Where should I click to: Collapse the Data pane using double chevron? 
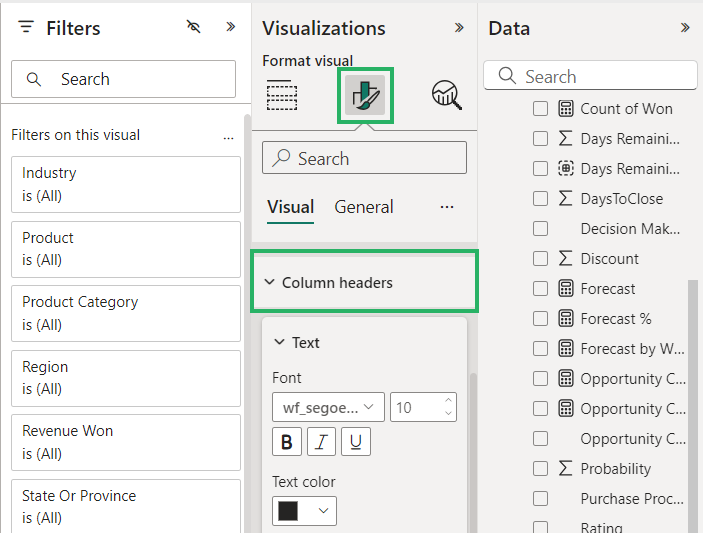(685, 28)
